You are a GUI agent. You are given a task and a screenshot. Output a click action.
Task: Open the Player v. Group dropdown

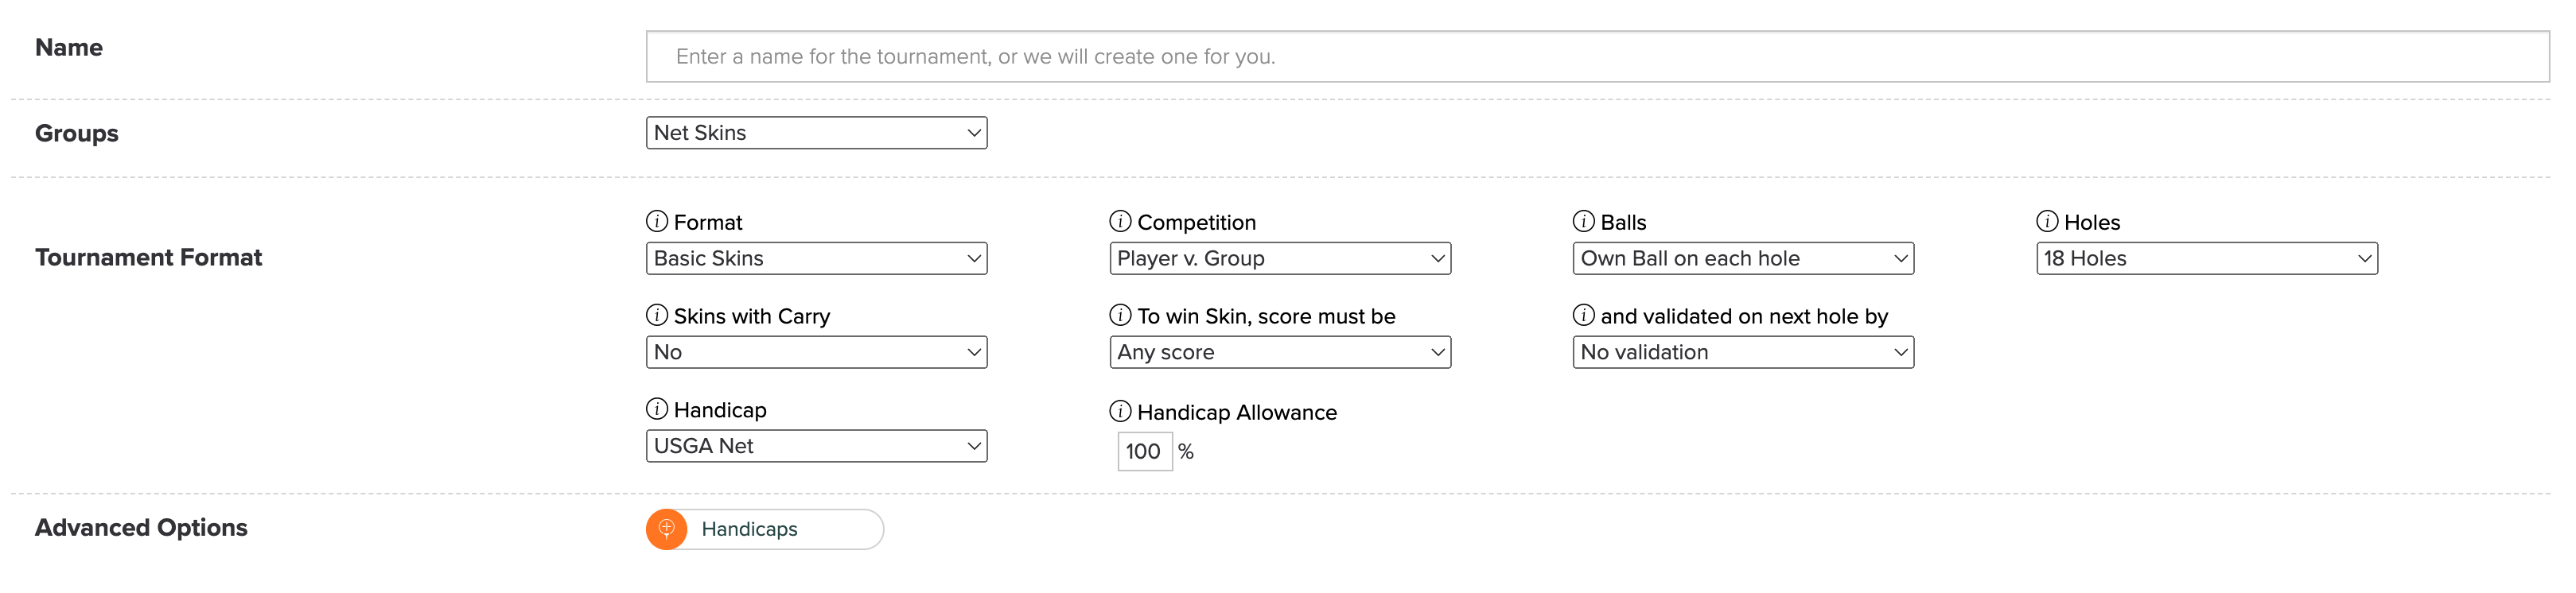pos(1280,258)
